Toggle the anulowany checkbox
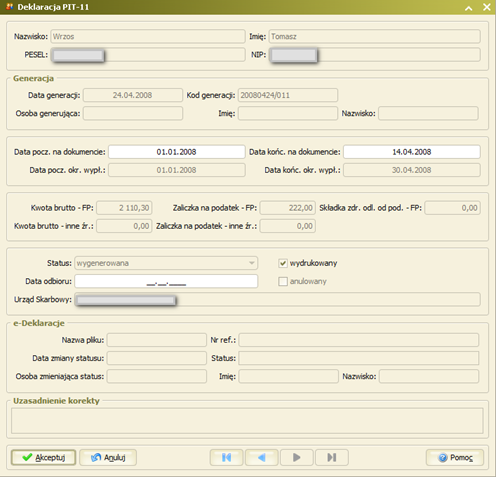Viewport: 496px width, 477px height. pos(283,281)
